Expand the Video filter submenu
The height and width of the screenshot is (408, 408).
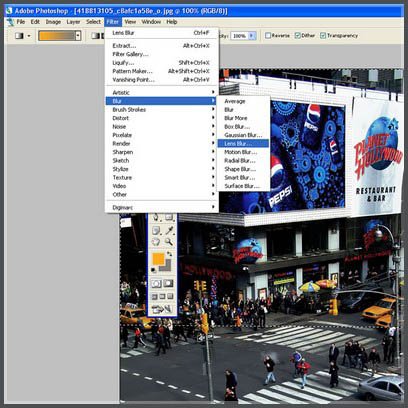[162, 186]
